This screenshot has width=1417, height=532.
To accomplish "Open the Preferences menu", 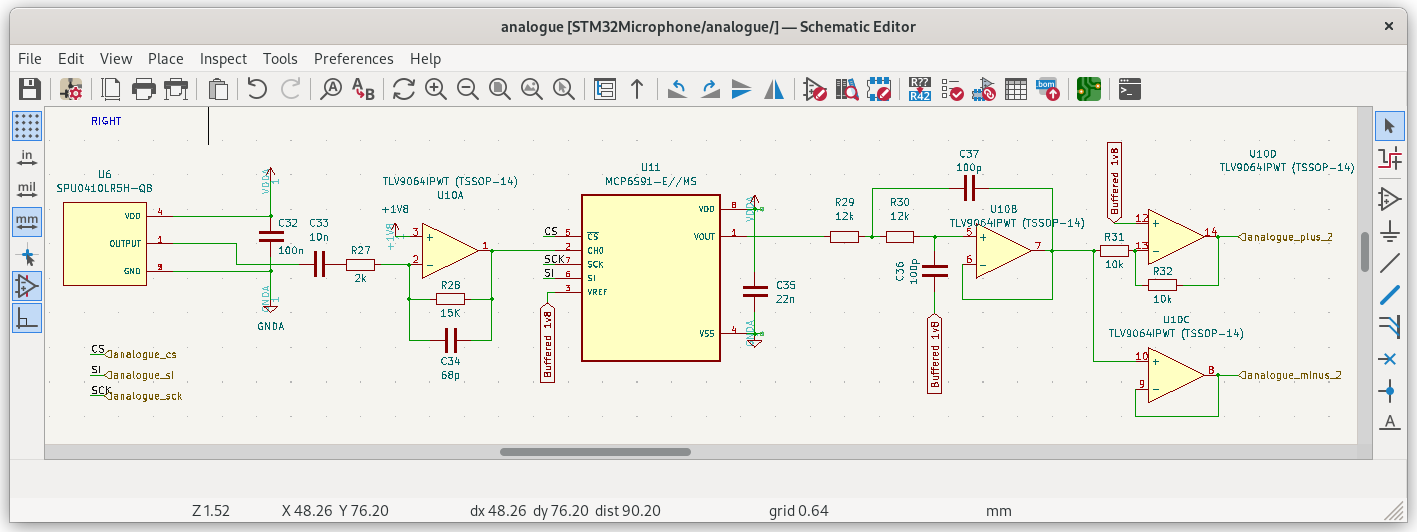I will [353, 59].
